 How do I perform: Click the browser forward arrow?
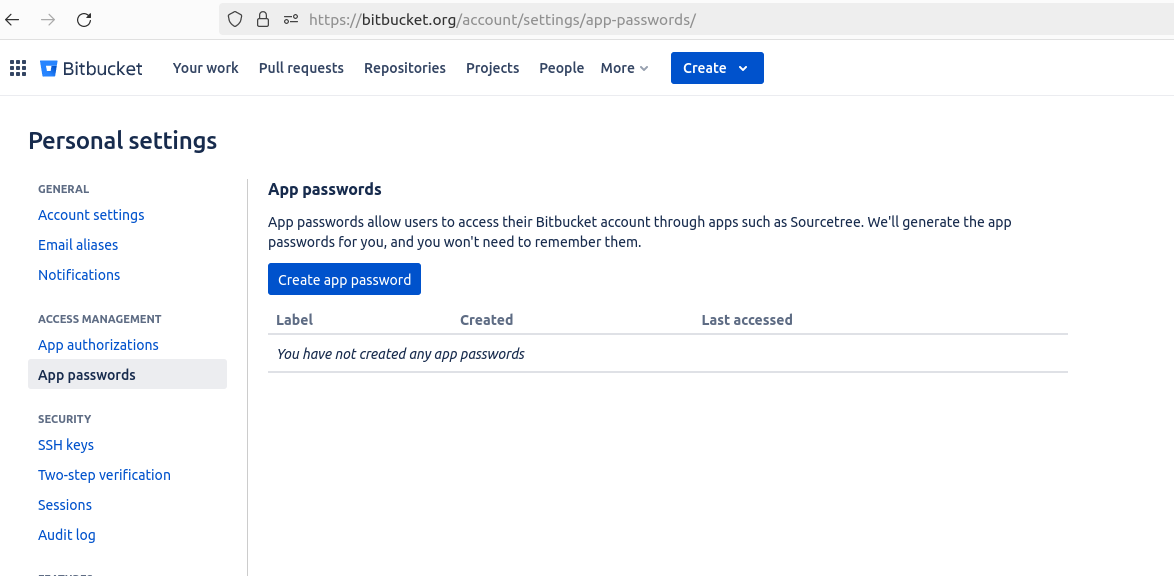click(48, 19)
